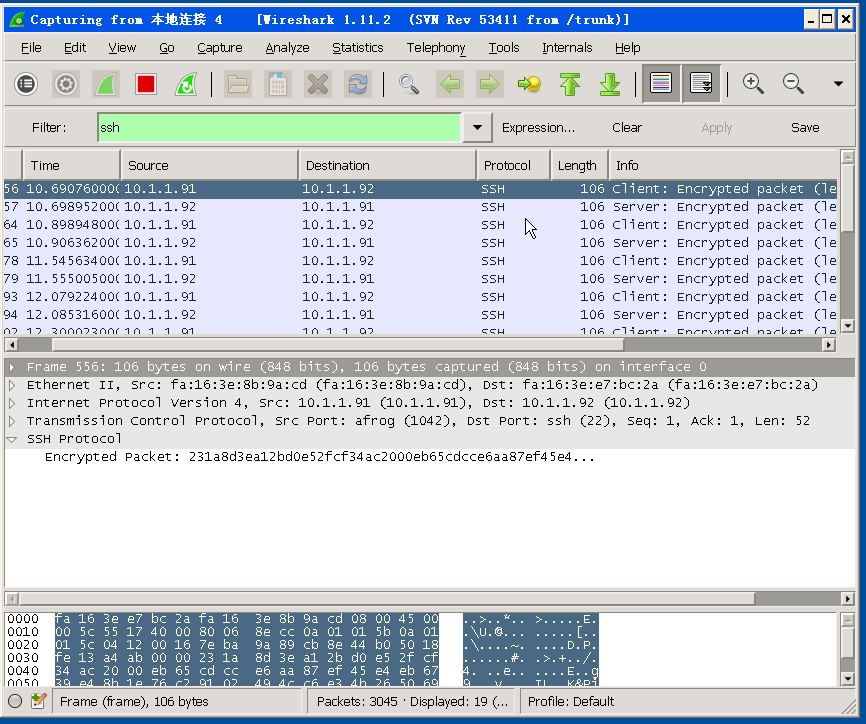Toggle packet list colorize button
The width and height of the screenshot is (866, 724).
click(x=661, y=84)
